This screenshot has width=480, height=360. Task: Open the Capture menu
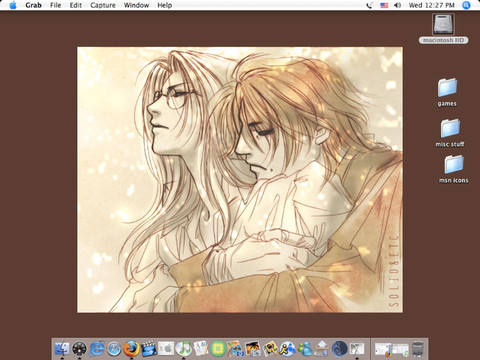coord(103,5)
